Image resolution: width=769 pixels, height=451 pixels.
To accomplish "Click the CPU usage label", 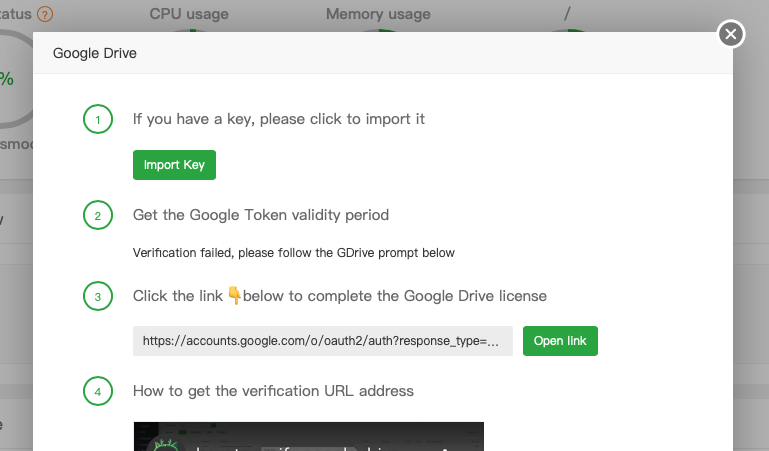I will pyautogui.click(x=189, y=15).
